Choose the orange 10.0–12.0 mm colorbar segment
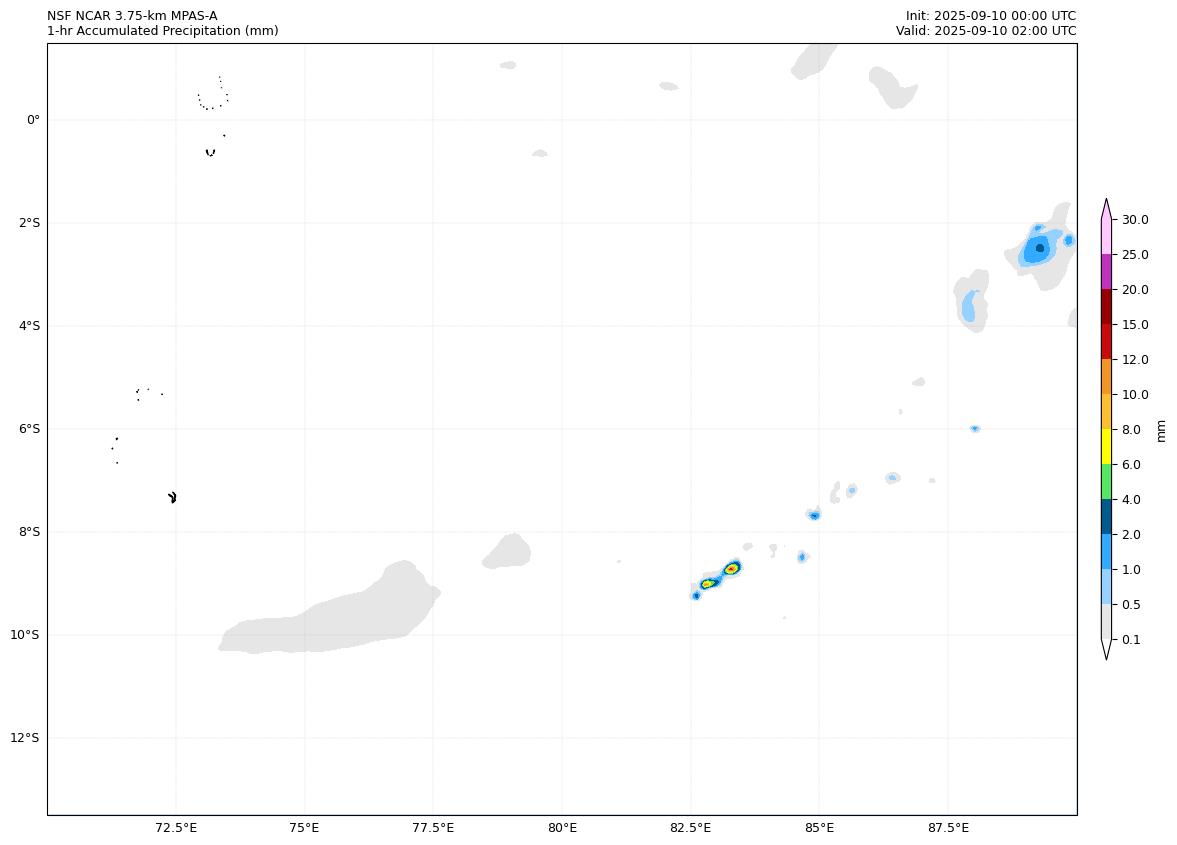1177x845 pixels. coord(1106,376)
